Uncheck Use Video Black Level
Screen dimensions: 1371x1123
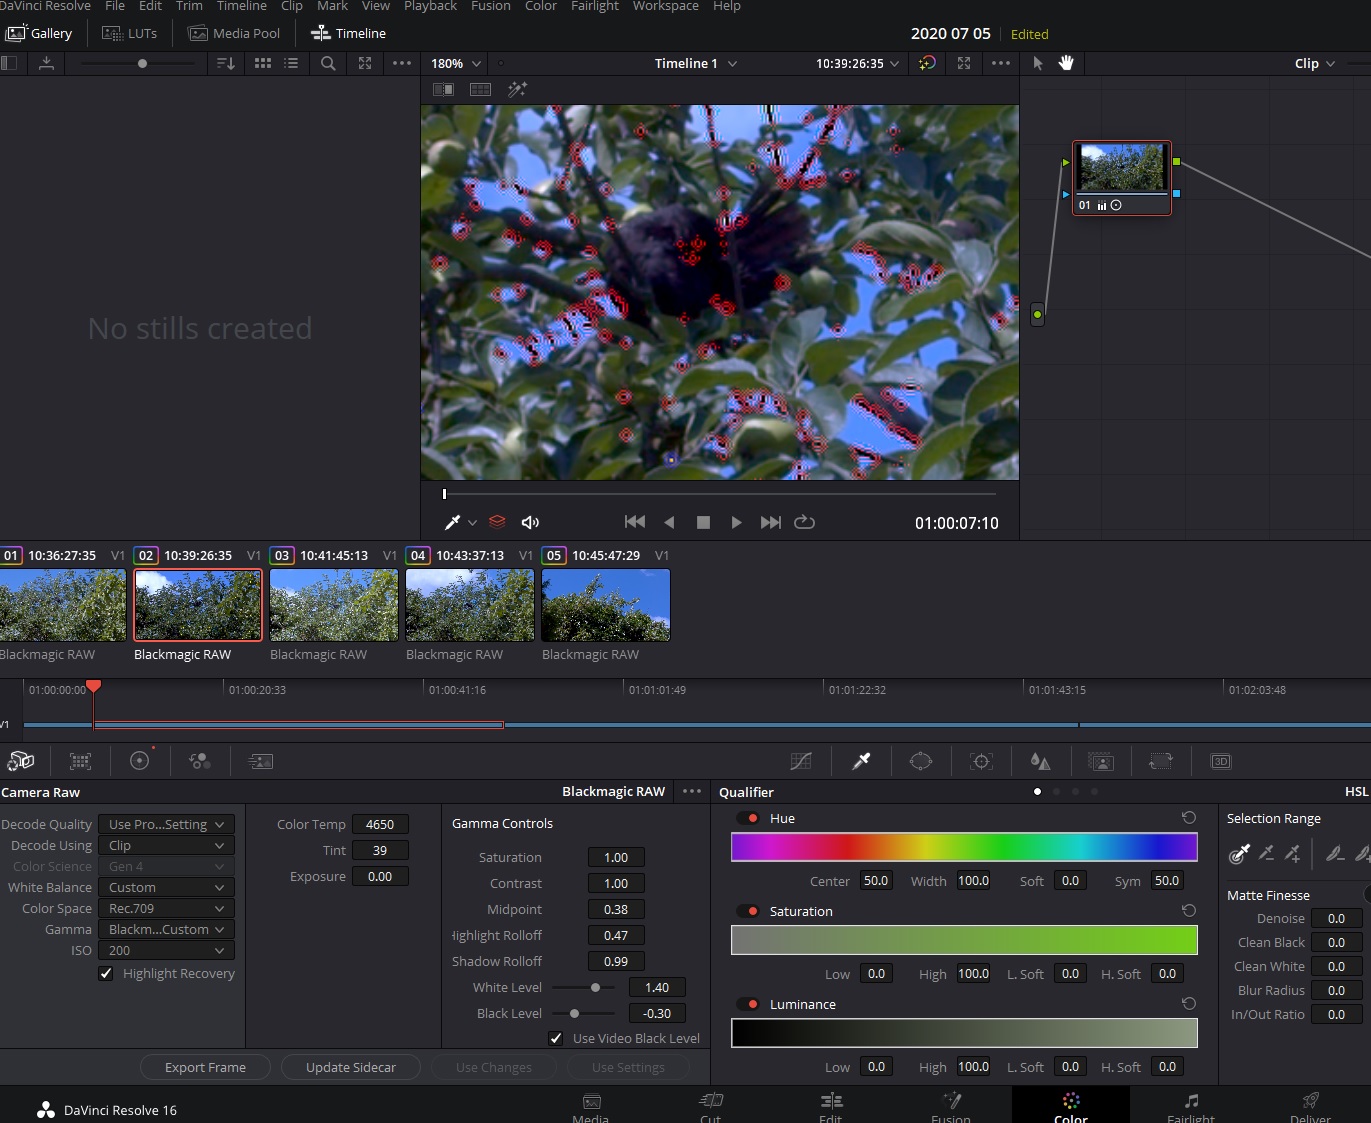coord(556,1038)
